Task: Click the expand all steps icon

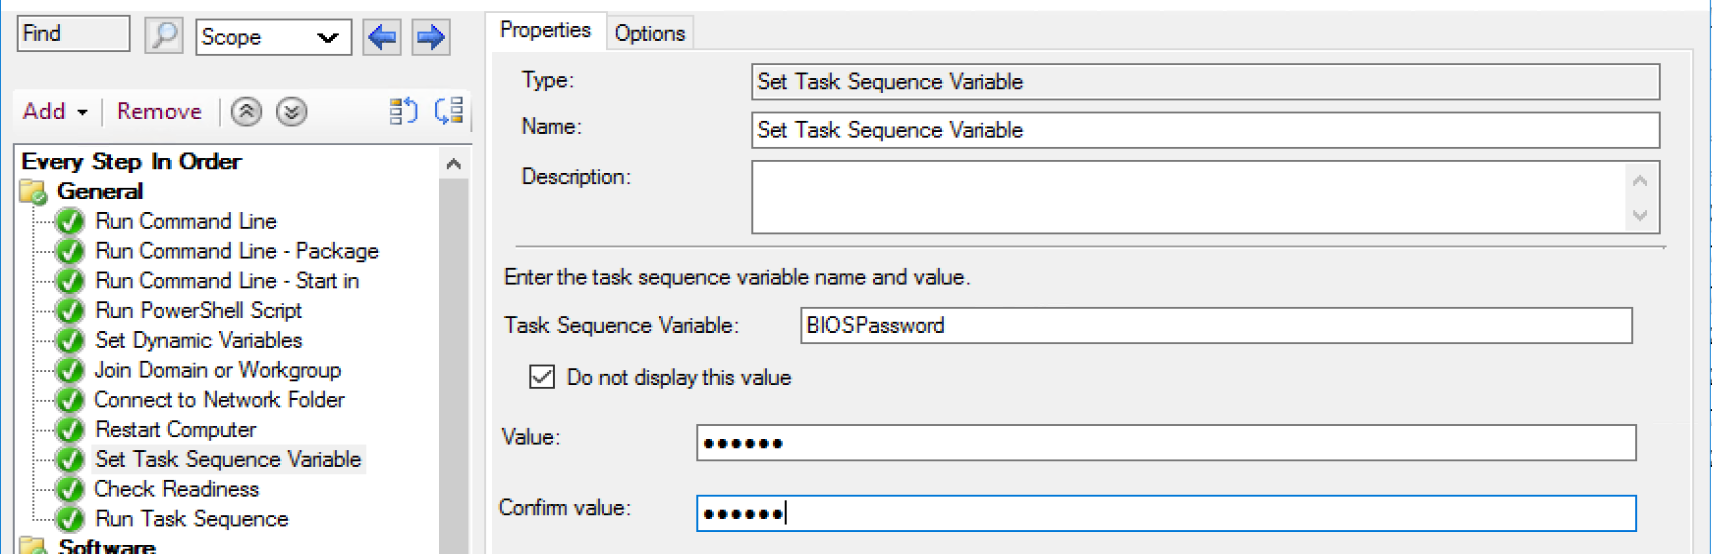Action: 449,111
